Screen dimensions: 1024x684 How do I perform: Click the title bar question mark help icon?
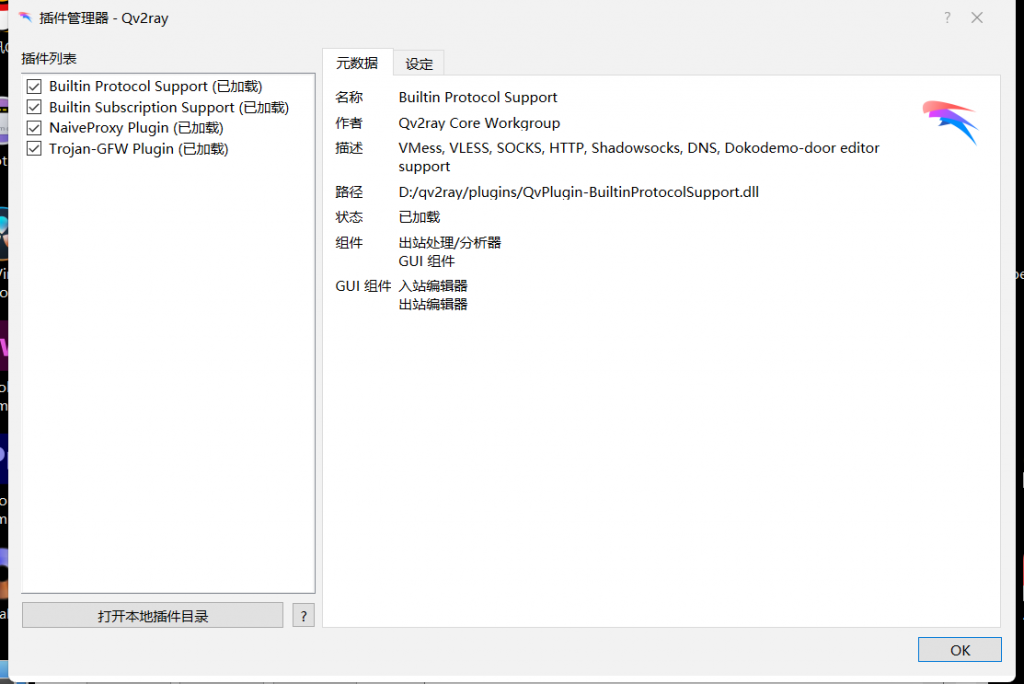click(x=946, y=18)
